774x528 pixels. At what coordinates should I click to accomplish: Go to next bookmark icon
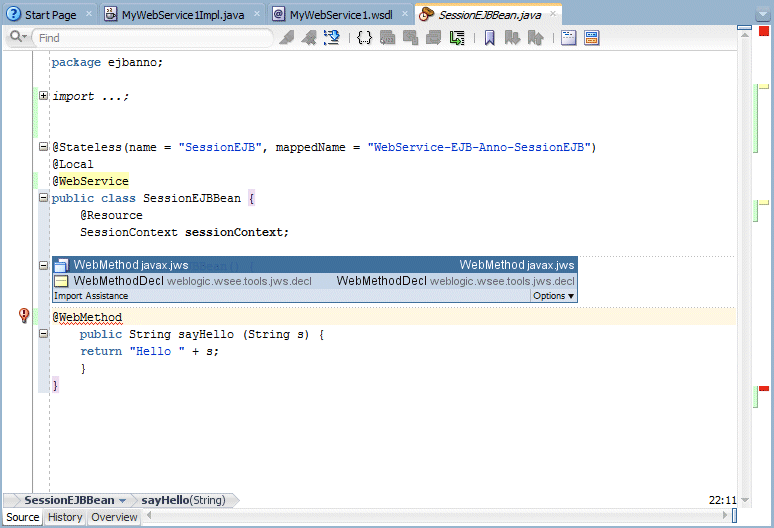tap(512, 38)
